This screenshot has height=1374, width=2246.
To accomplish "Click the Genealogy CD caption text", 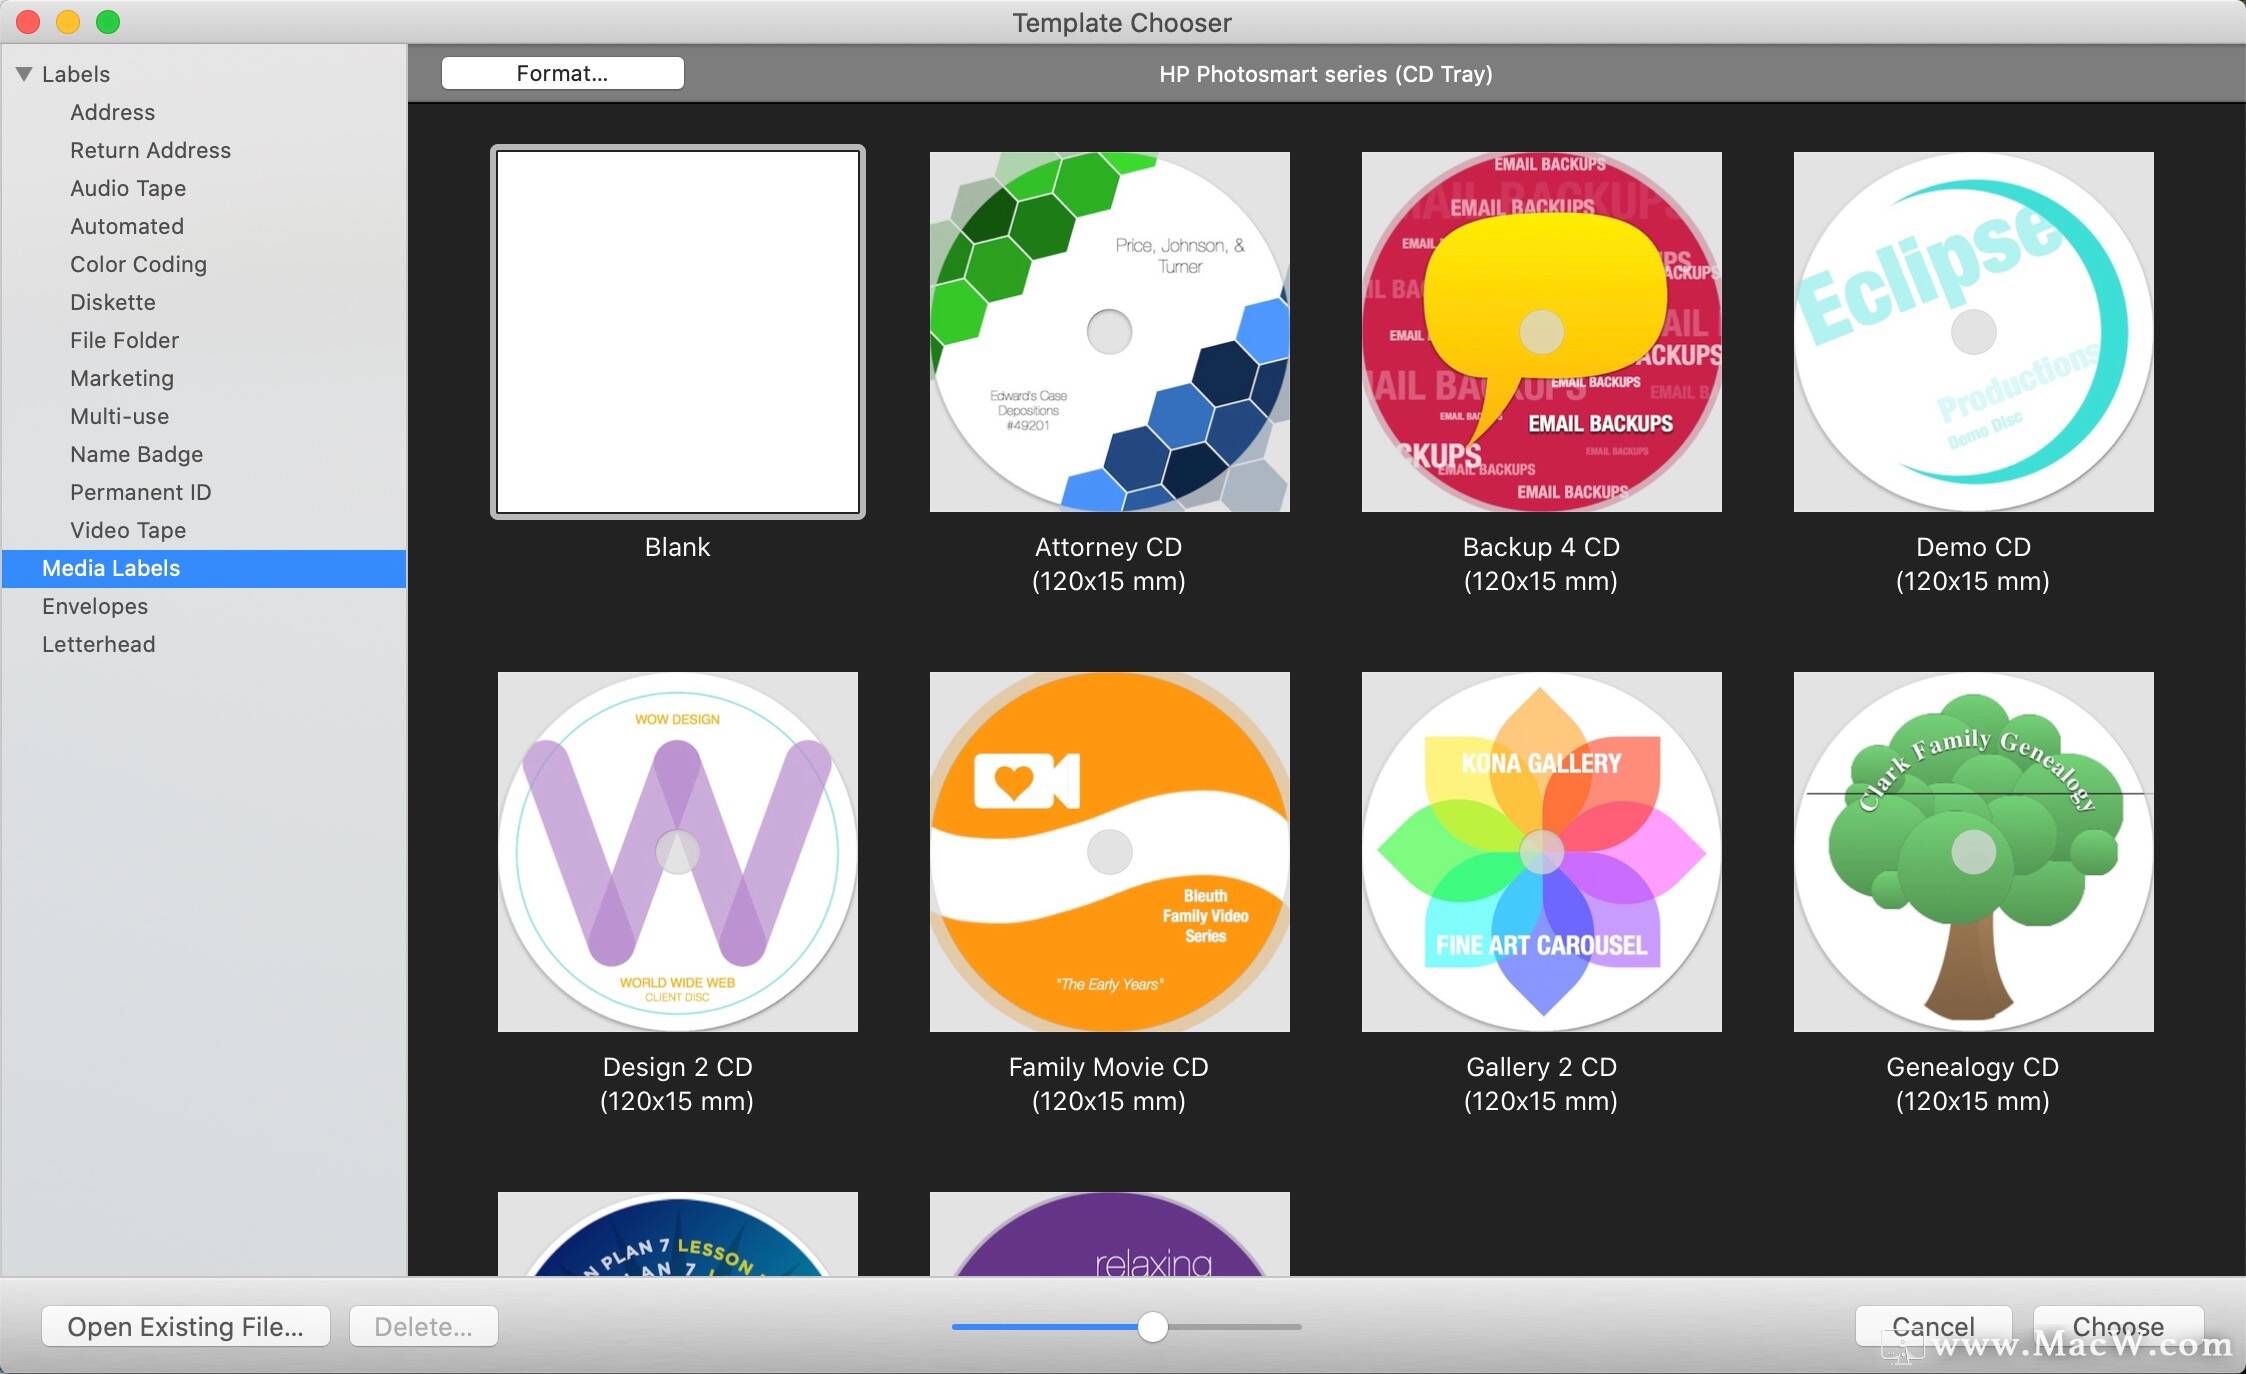I will point(1973,1084).
